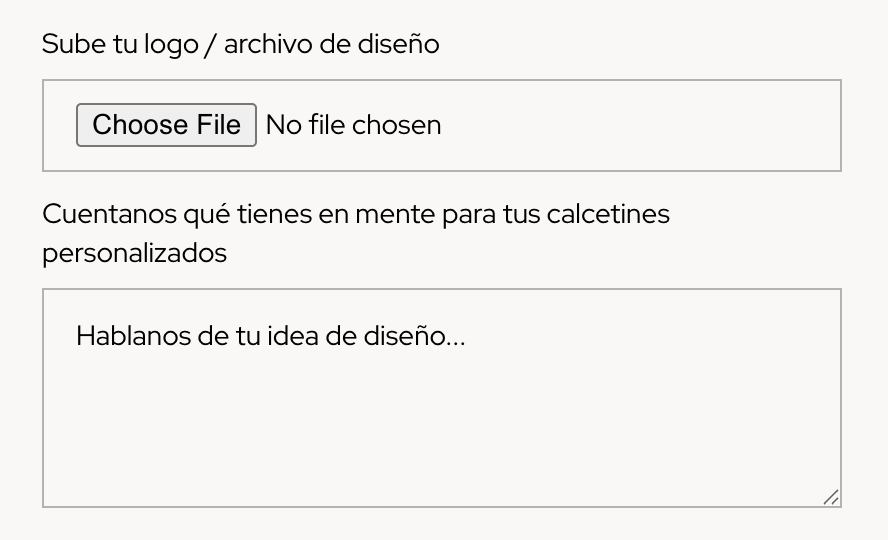Click the "Hablanos de tu idea" placeholder text
Viewport: 888px width, 540px height.
(270, 336)
